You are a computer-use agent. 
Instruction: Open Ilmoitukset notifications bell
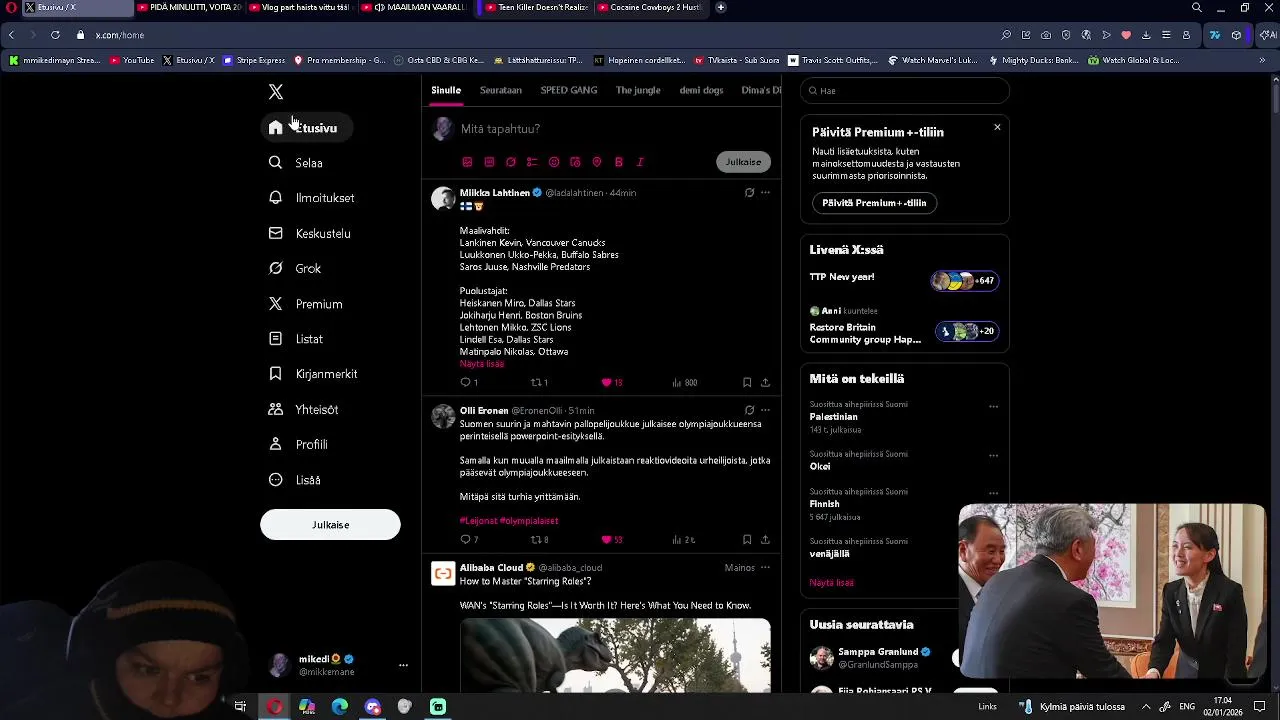311,198
